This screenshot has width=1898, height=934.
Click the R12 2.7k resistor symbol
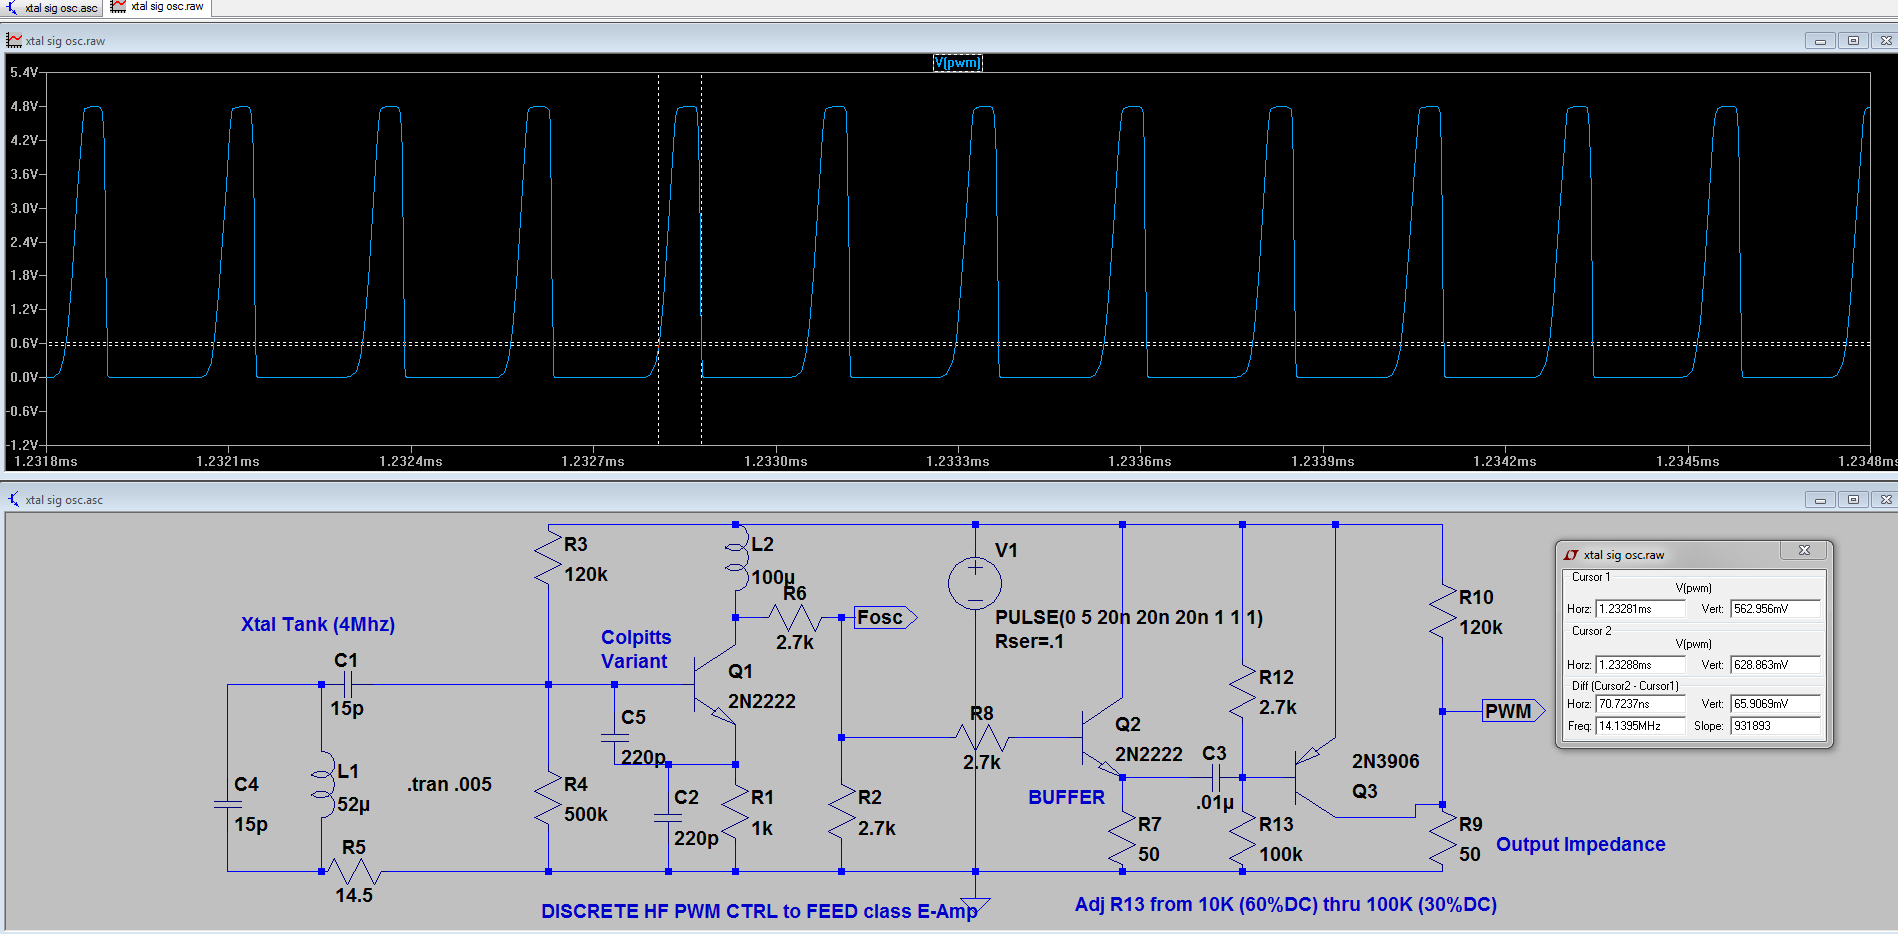(x=1242, y=691)
